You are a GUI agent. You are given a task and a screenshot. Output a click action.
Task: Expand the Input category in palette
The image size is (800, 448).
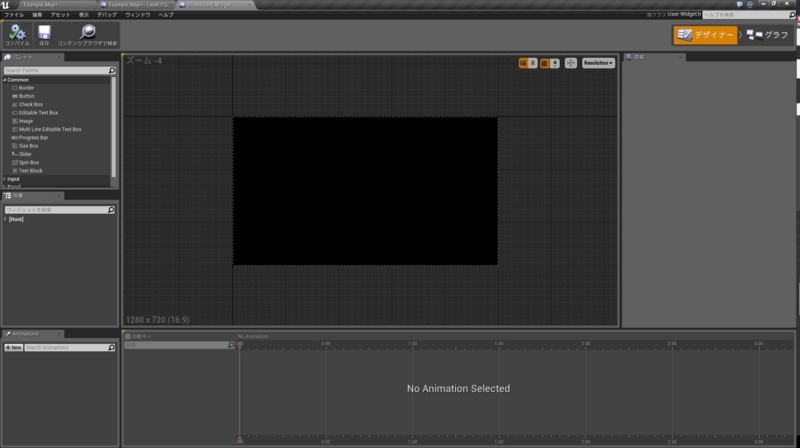pos(5,179)
